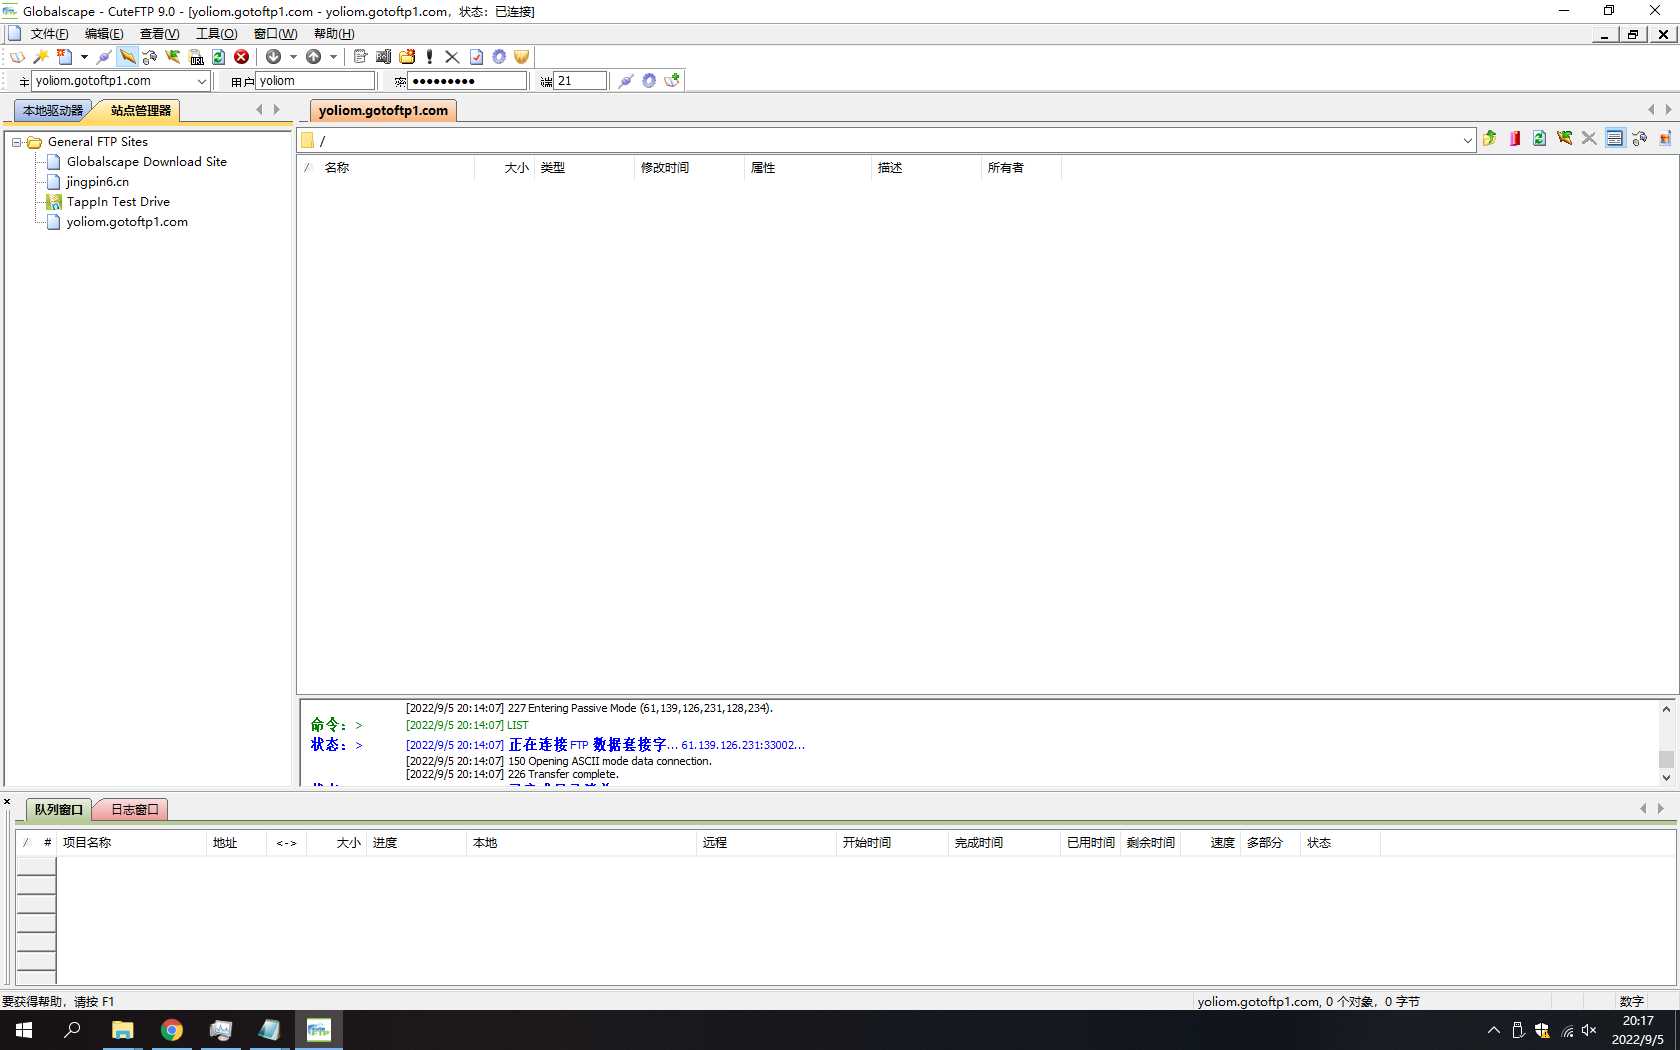Expand the remote path dropdown
The height and width of the screenshot is (1050, 1680).
1467,140
